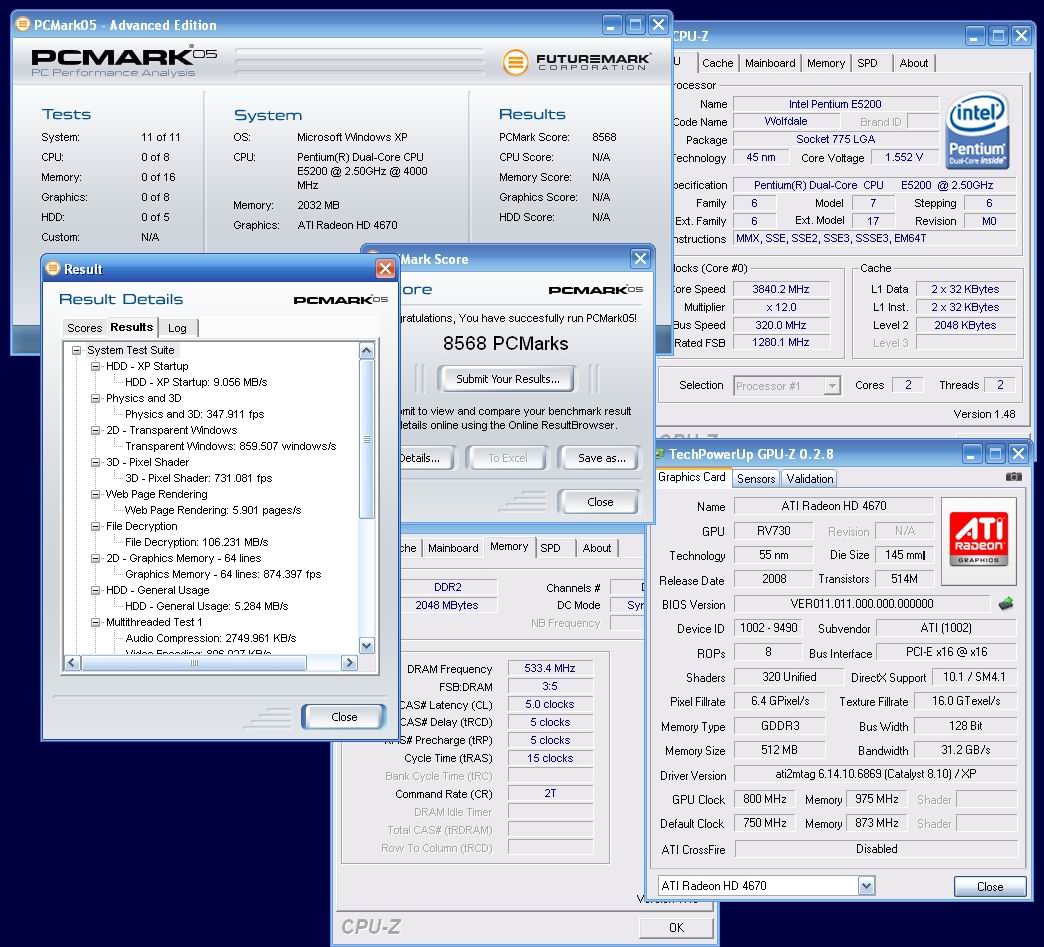Click the horizontal scrollbar thumb in Result

(194, 663)
